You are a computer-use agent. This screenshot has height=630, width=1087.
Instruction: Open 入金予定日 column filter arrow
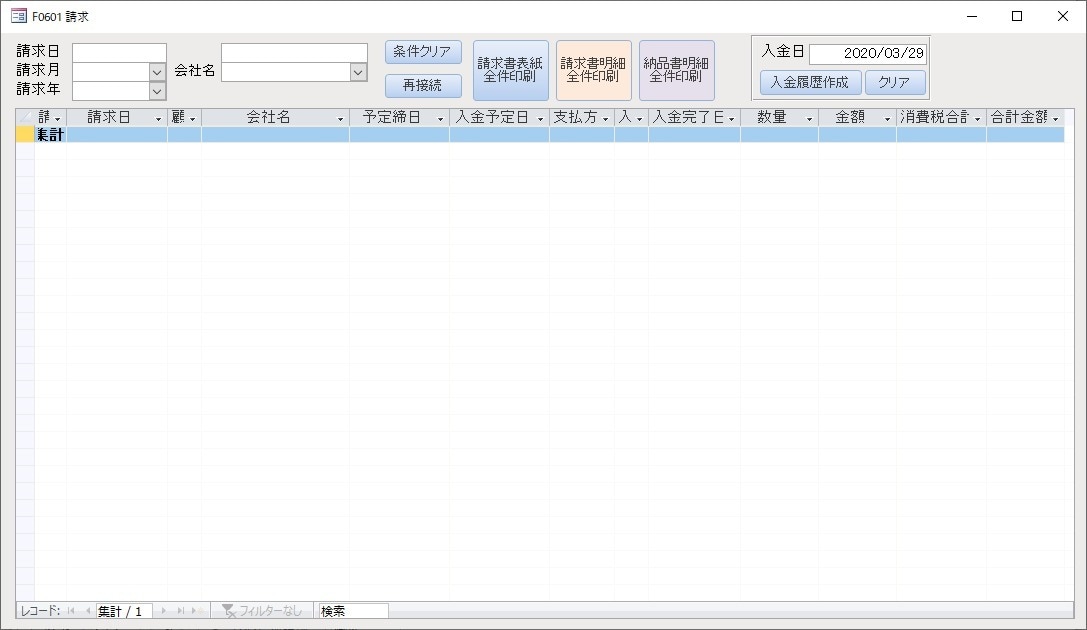pos(541,119)
